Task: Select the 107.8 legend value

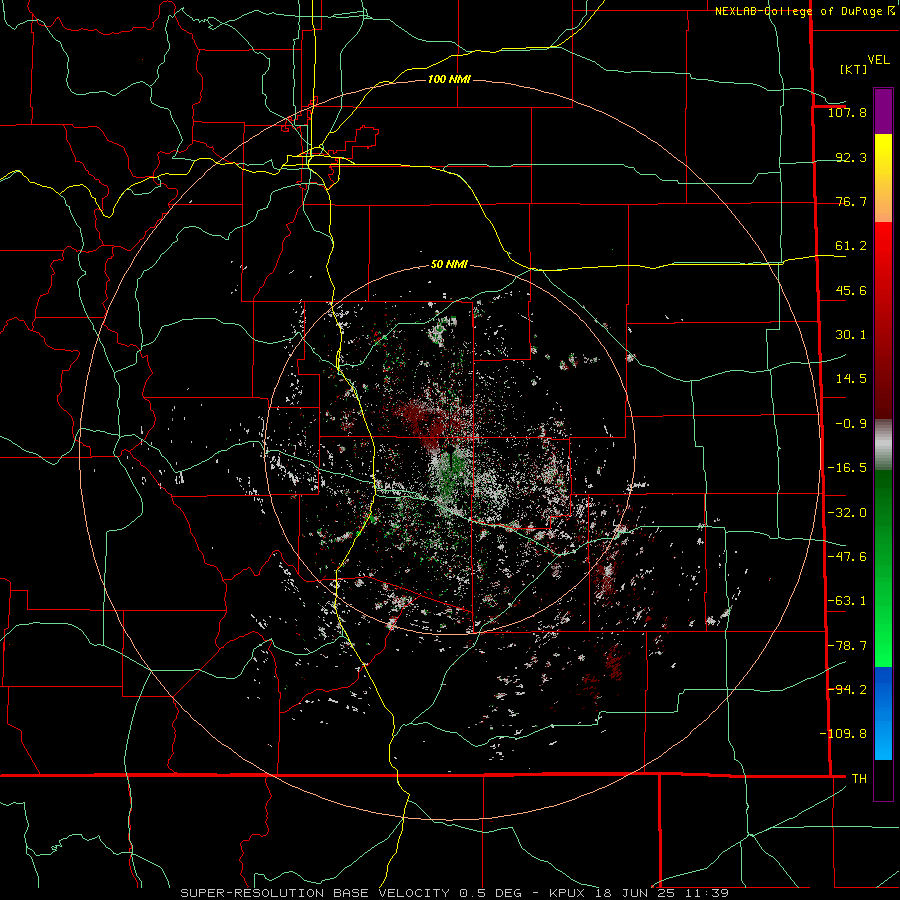Action: (847, 112)
